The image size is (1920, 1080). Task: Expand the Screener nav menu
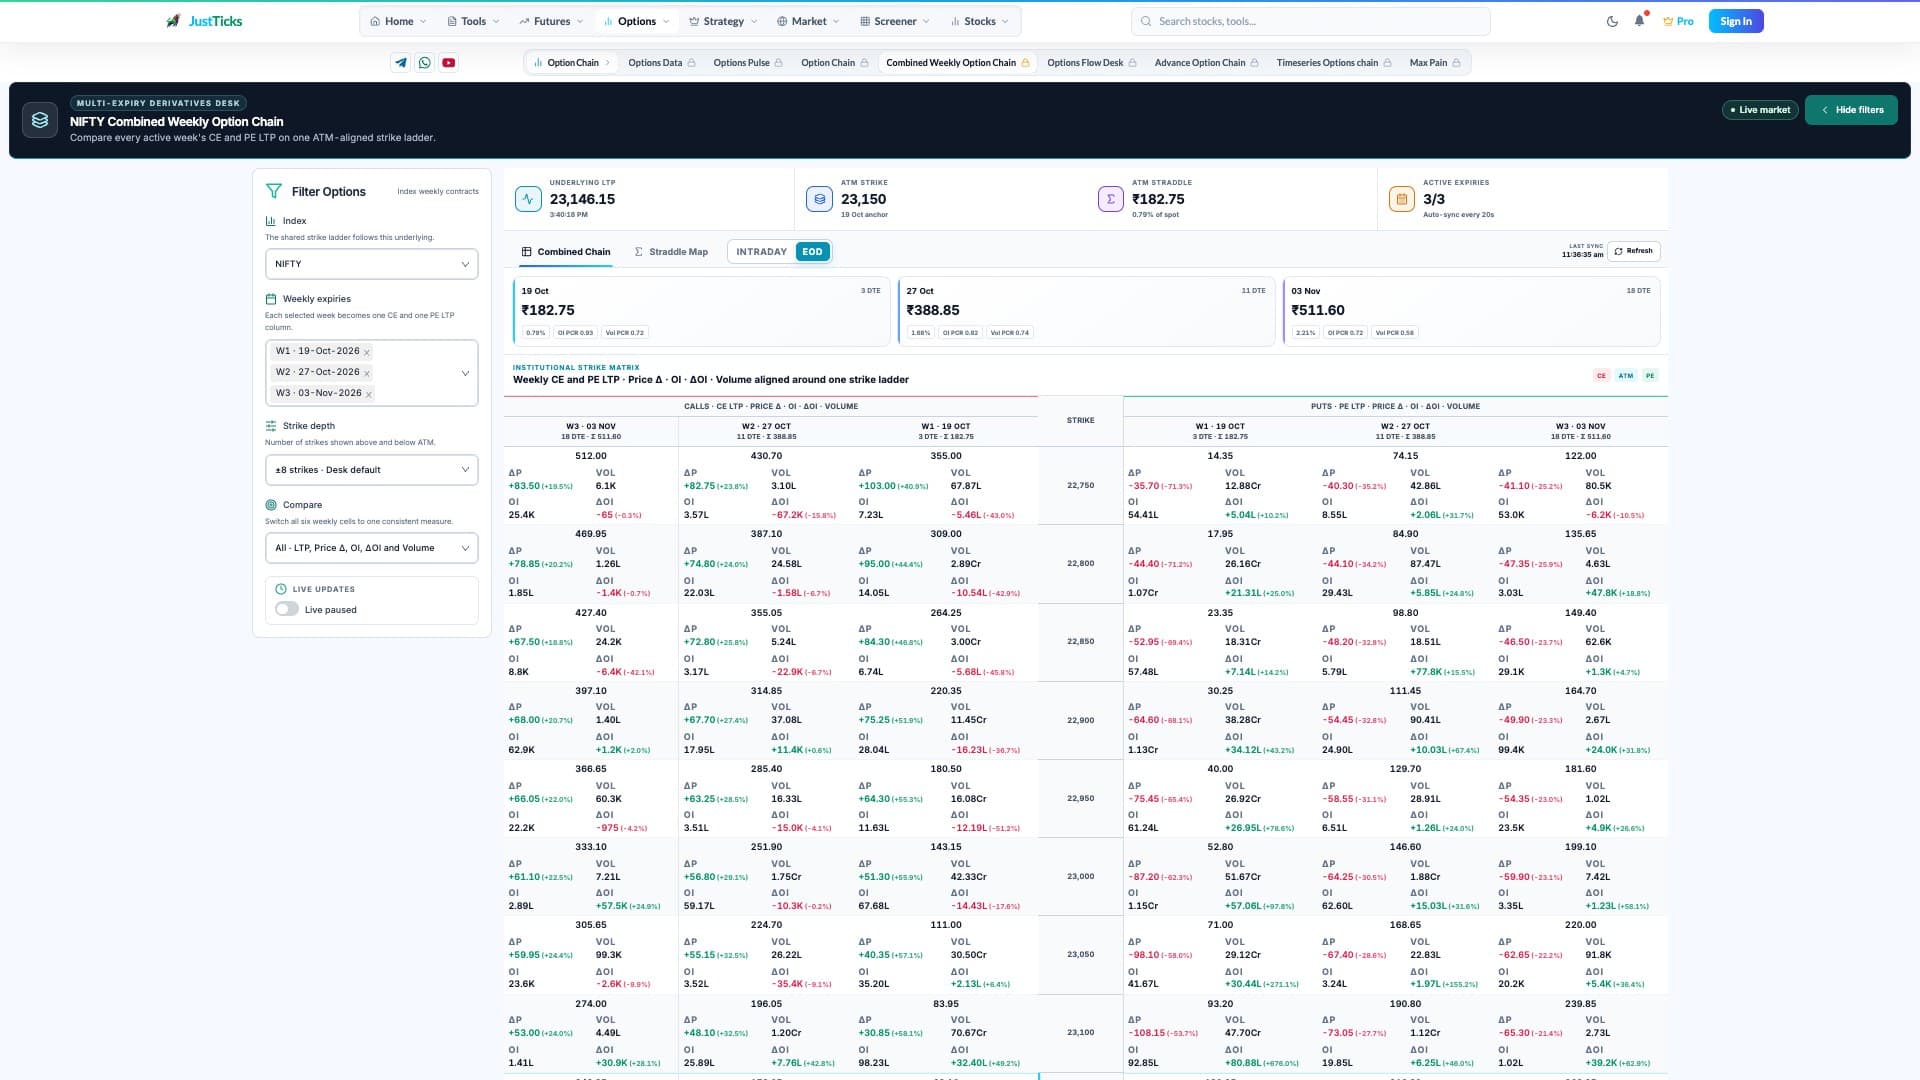pos(894,21)
